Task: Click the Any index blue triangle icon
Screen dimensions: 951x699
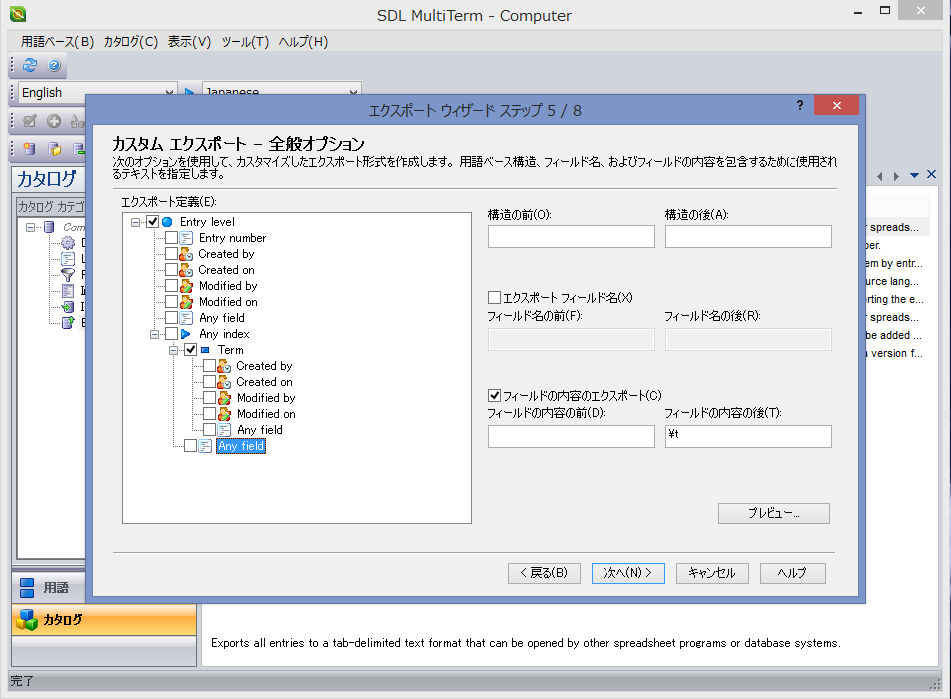Action: click(186, 334)
